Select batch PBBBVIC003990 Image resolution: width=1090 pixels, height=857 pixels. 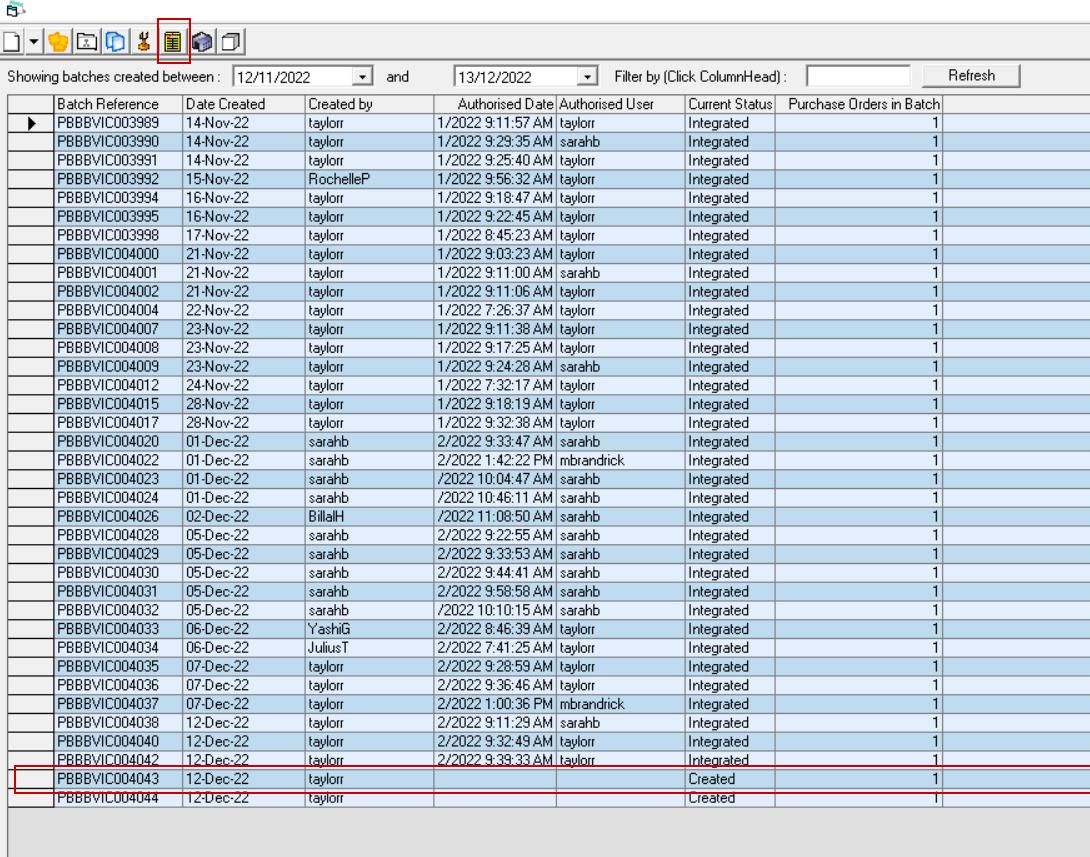tap(118, 142)
